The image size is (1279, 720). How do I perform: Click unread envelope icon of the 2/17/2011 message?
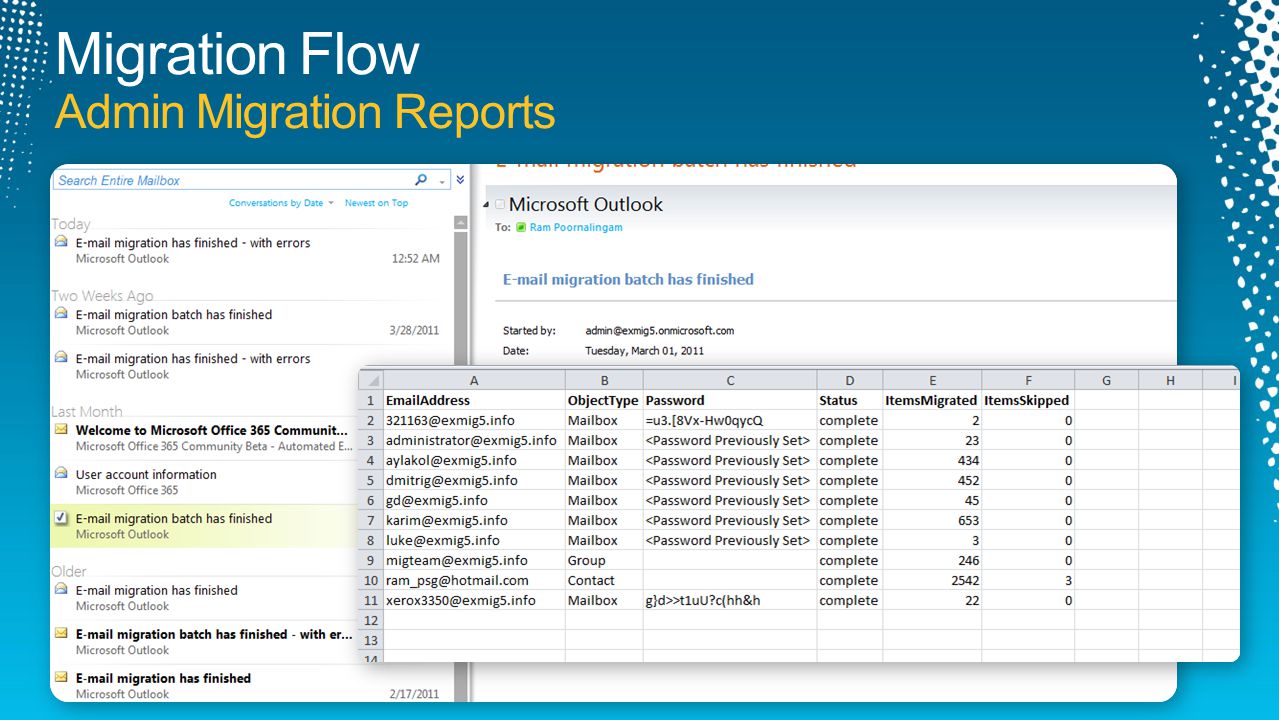pyautogui.click(x=62, y=678)
